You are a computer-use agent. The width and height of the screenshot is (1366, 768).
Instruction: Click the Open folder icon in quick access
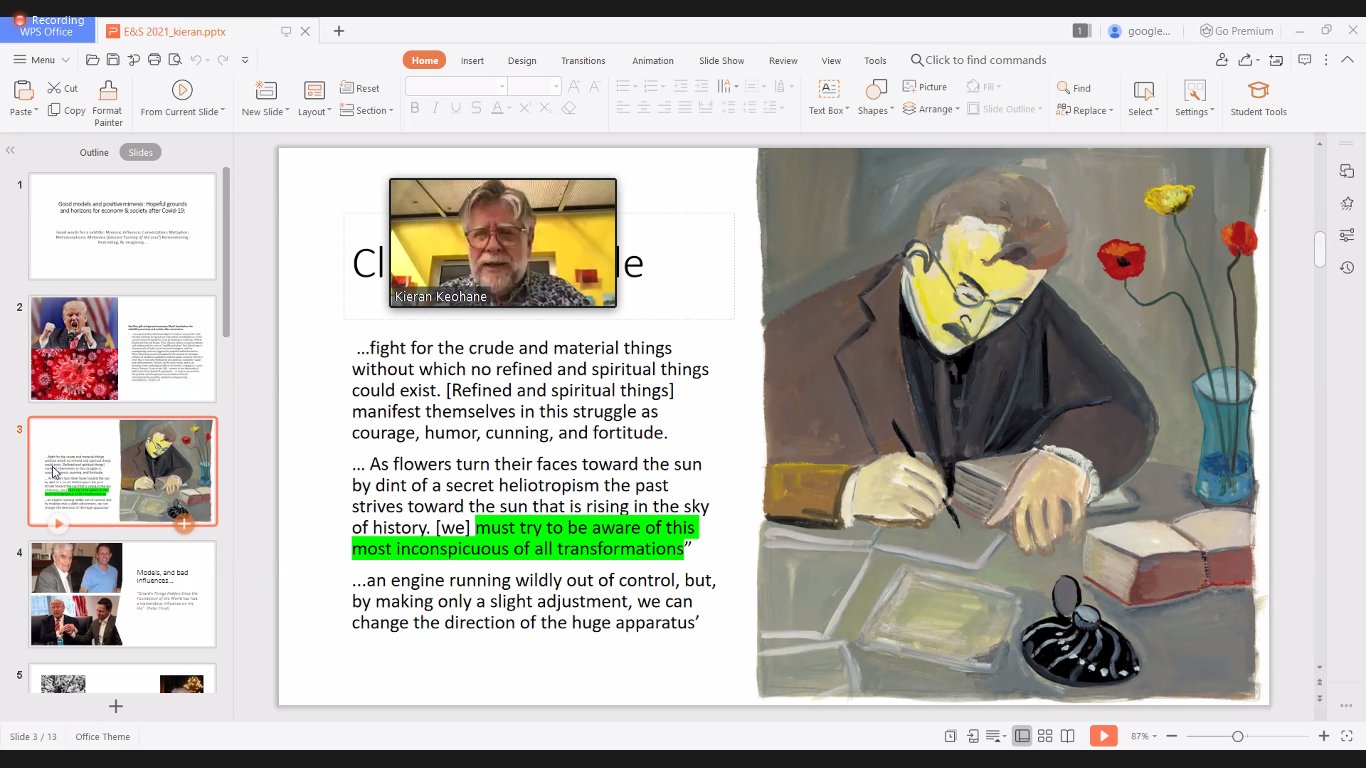pos(92,60)
